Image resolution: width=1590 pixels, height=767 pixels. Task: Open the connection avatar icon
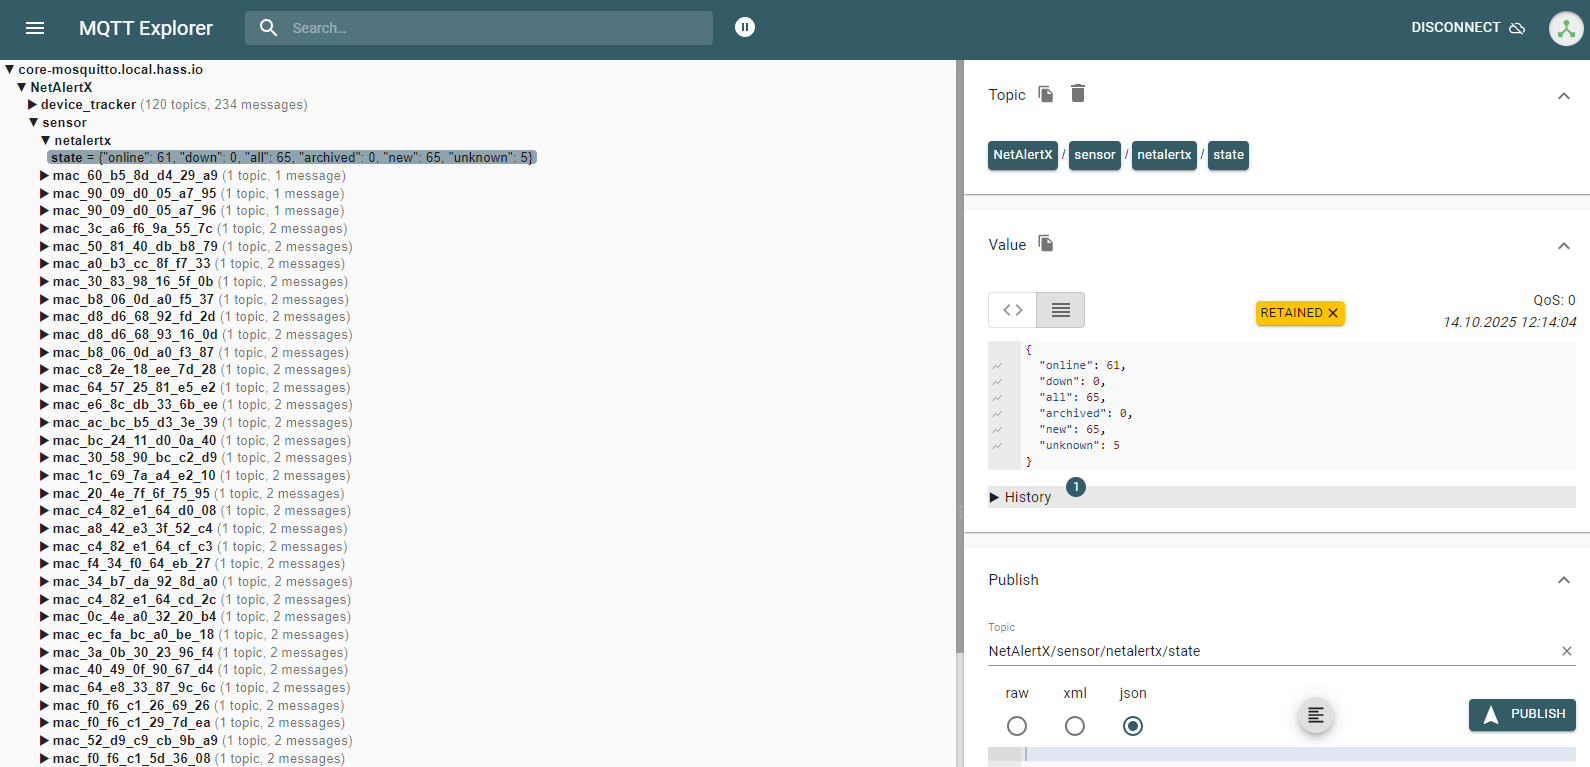click(x=1565, y=29)
